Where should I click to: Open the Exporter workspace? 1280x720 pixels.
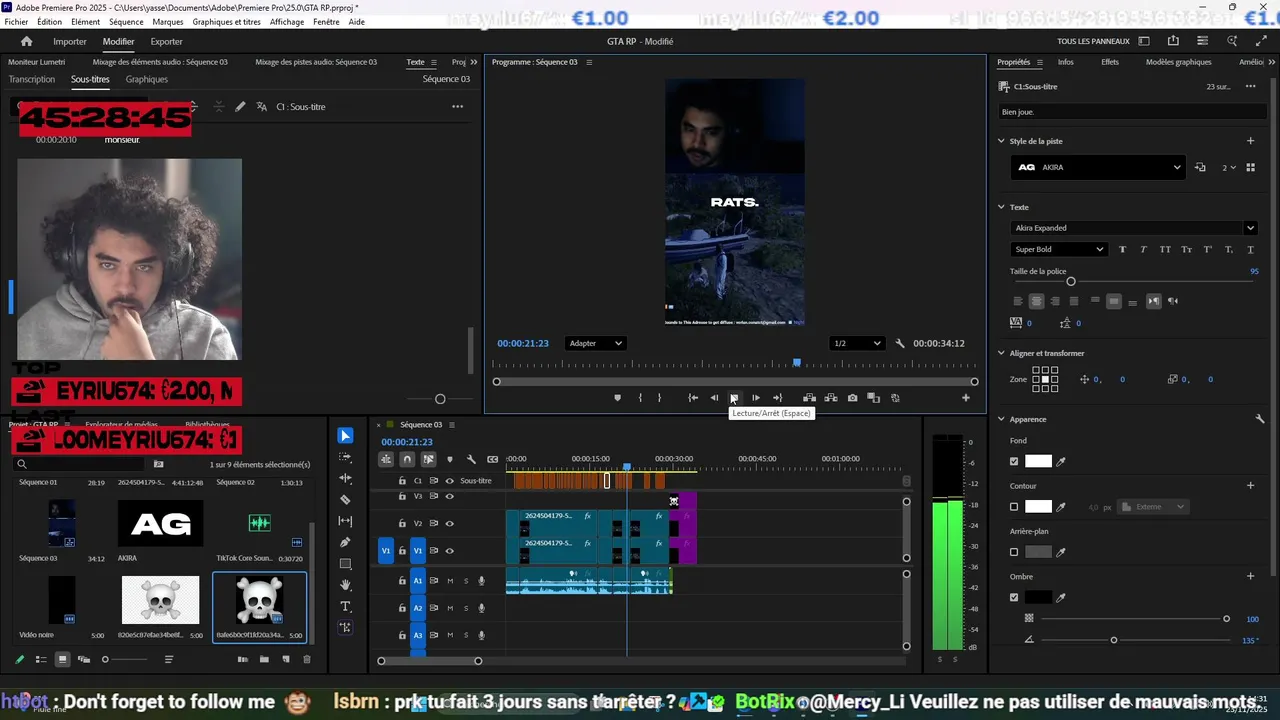point(166,41)
